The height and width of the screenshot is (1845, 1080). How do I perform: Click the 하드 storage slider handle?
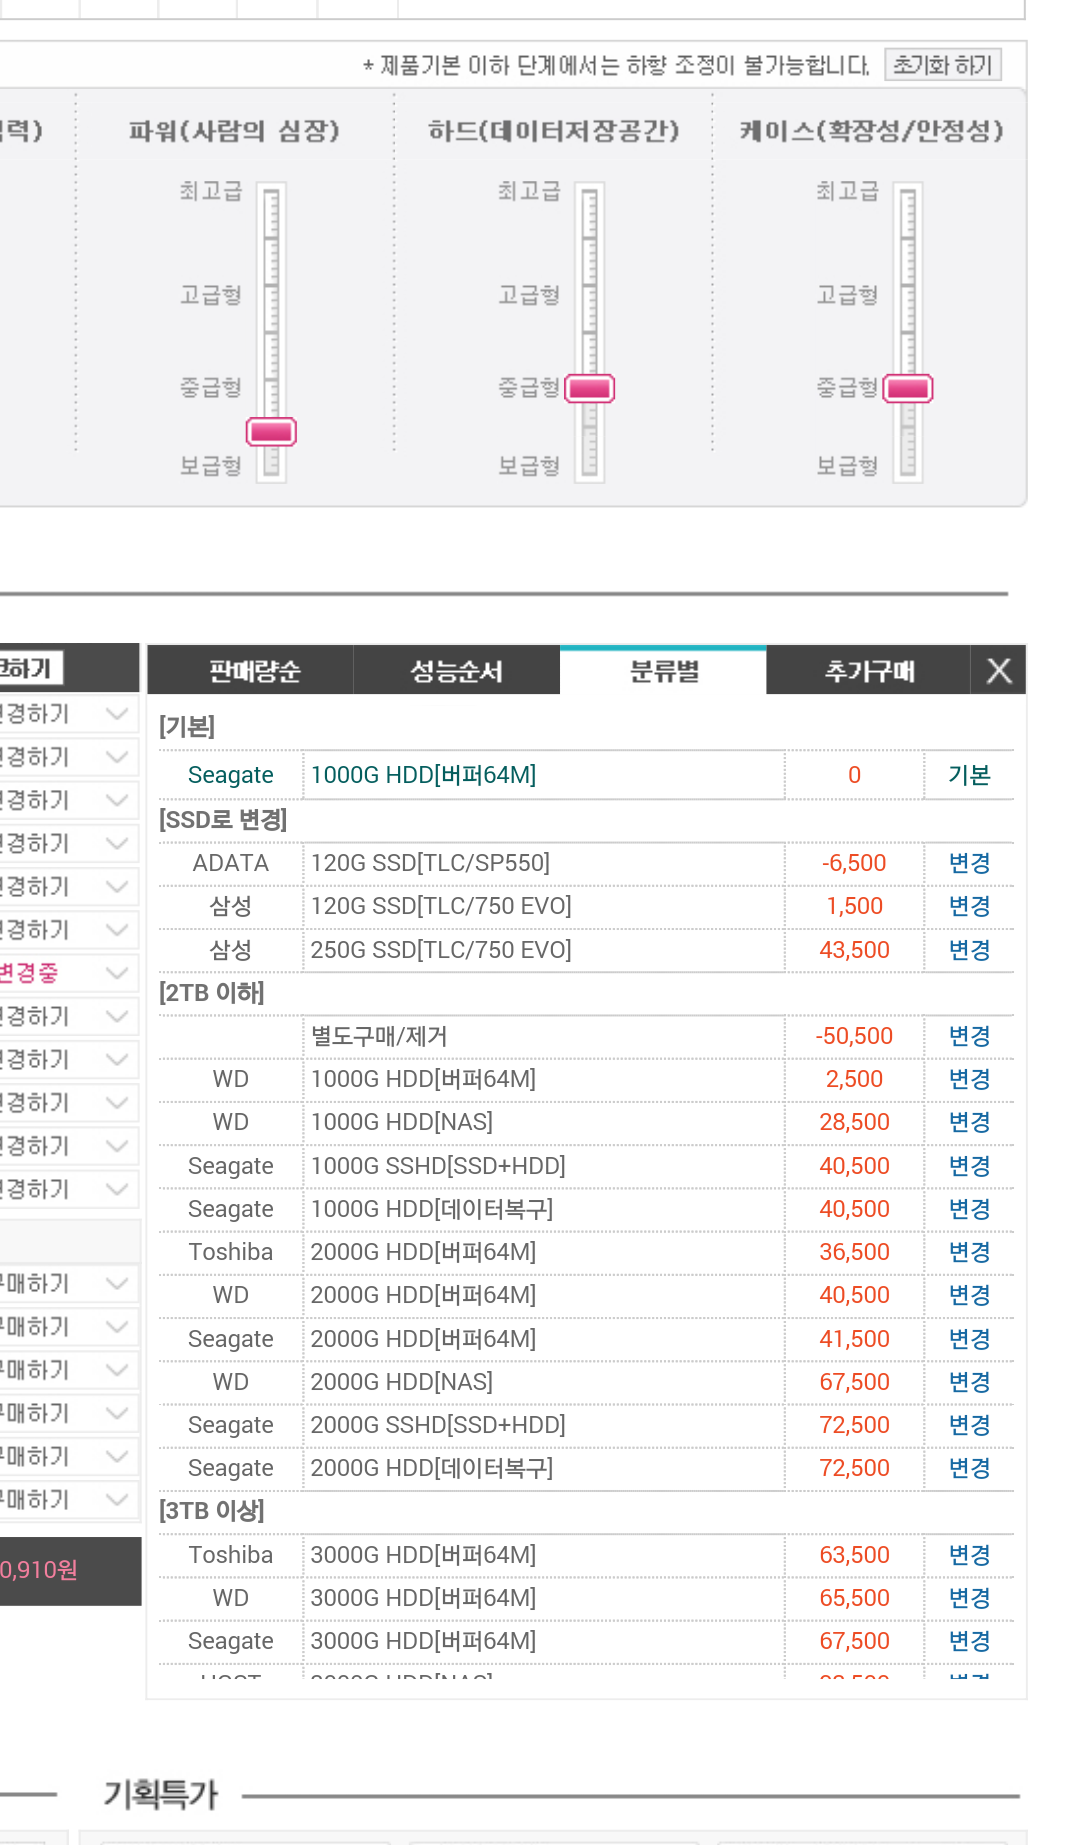(590, 388)
